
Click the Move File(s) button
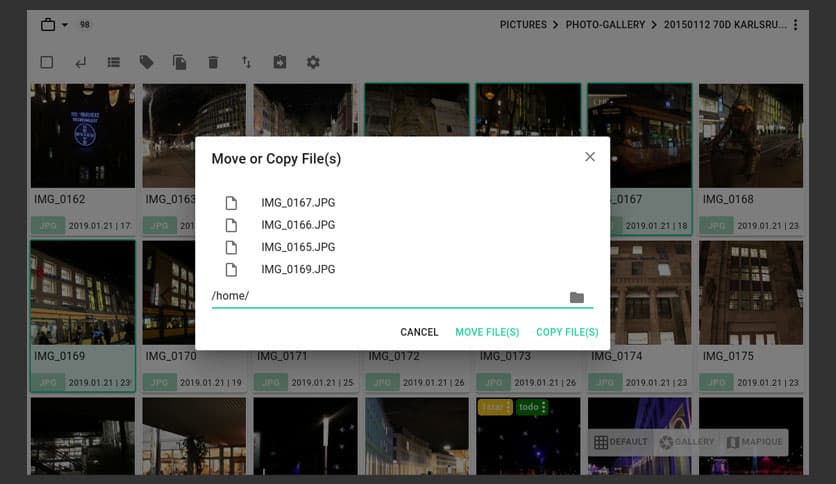point(487,332)
